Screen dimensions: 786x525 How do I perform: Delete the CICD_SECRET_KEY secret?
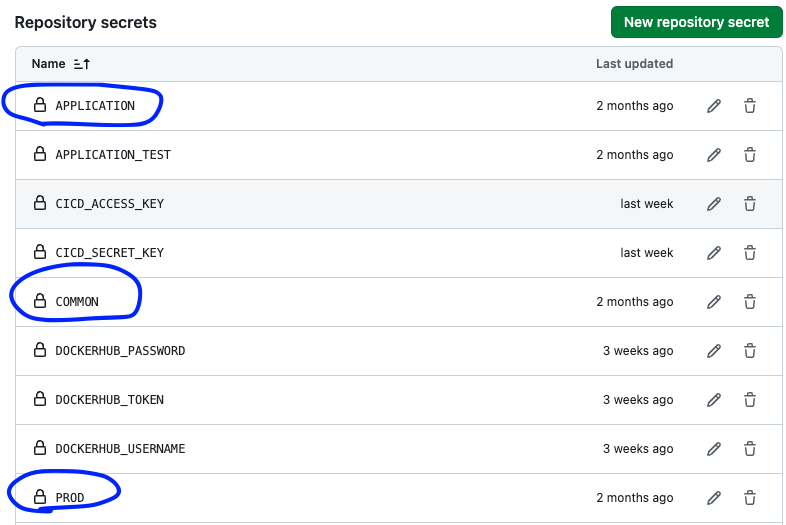(750, 253)
